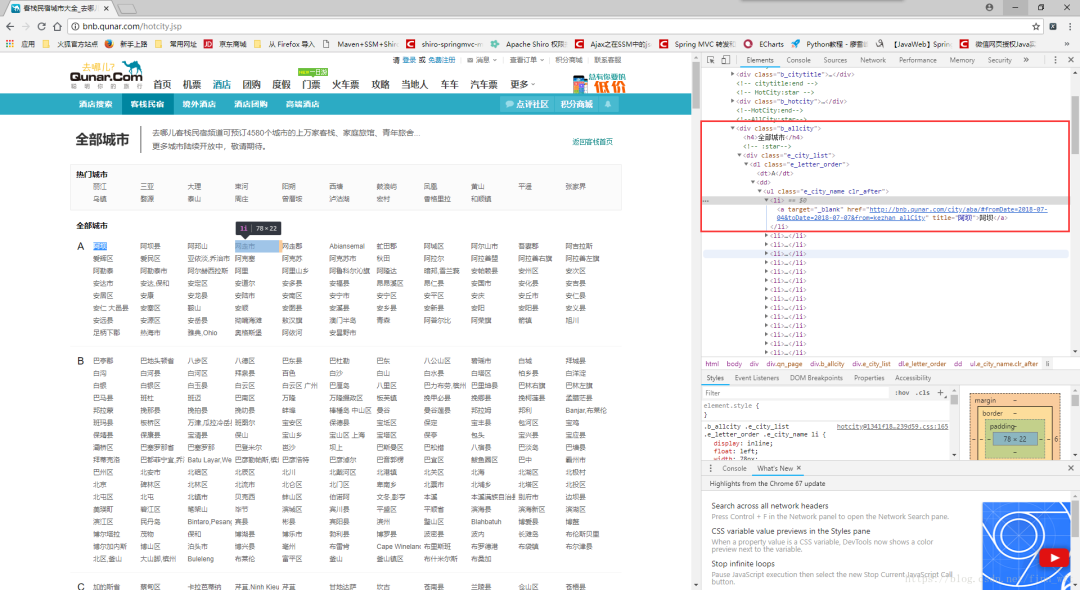Image resolution: width=1080 pixels, height=590 pixels.
Task: Bookmark this page with the star icon
Action: tap(1035, 26)
